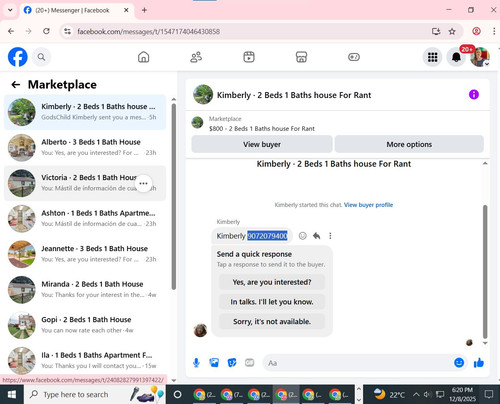Open Miranda 2 Beds 1 Bath House chat
Viewport: 500px width, 404px height.
coord(85,289)
